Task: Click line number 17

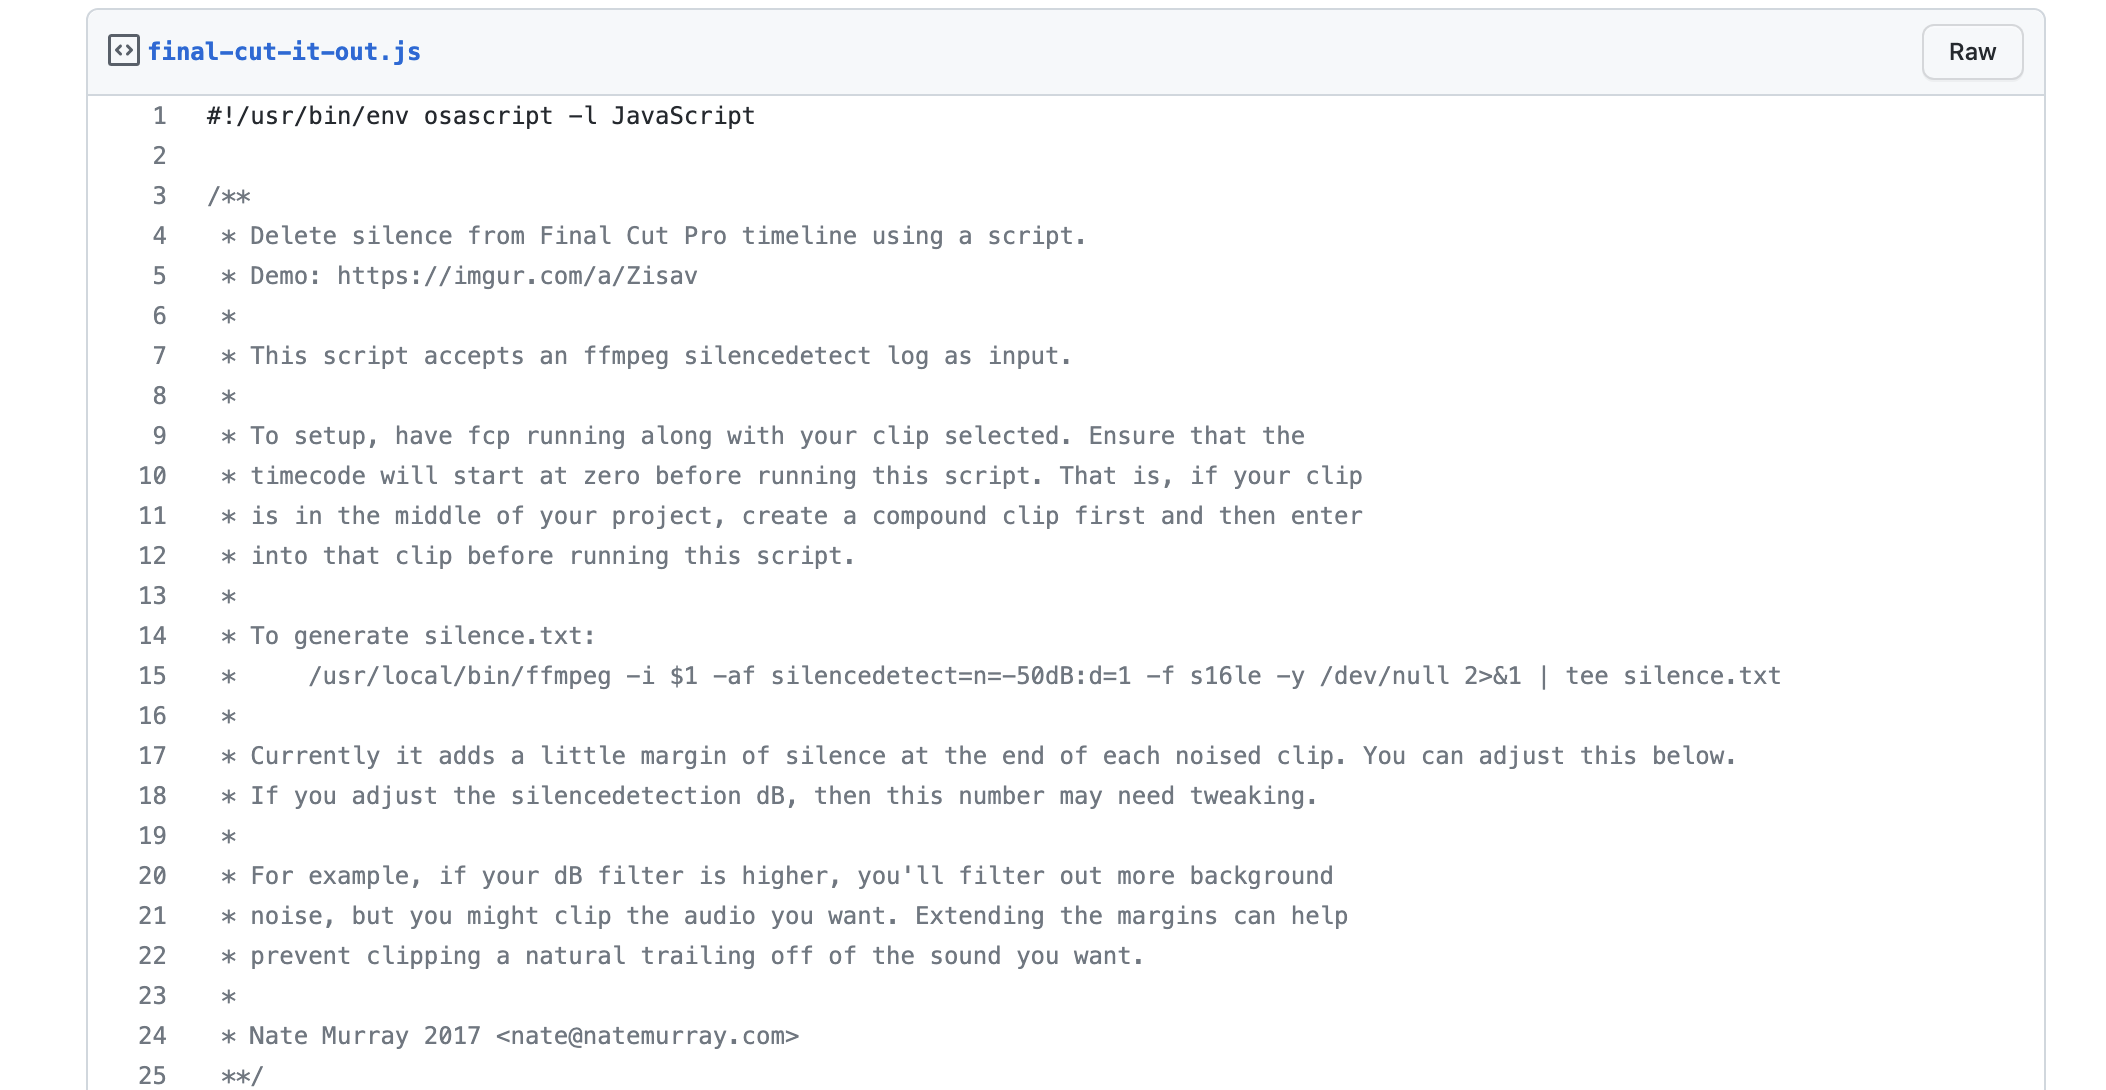Action: point(152,756)
